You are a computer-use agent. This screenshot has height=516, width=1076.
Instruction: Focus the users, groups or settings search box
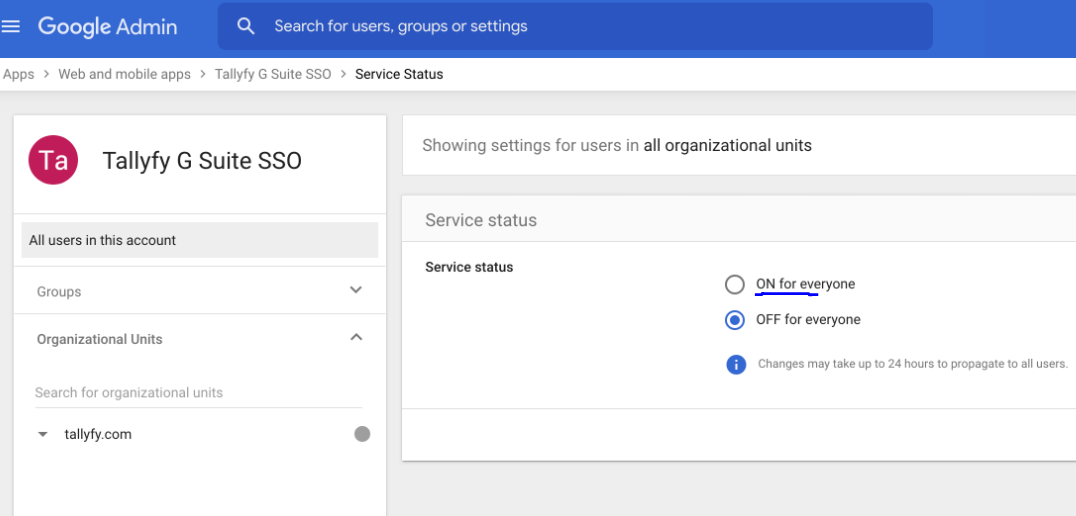pos(575,26)
